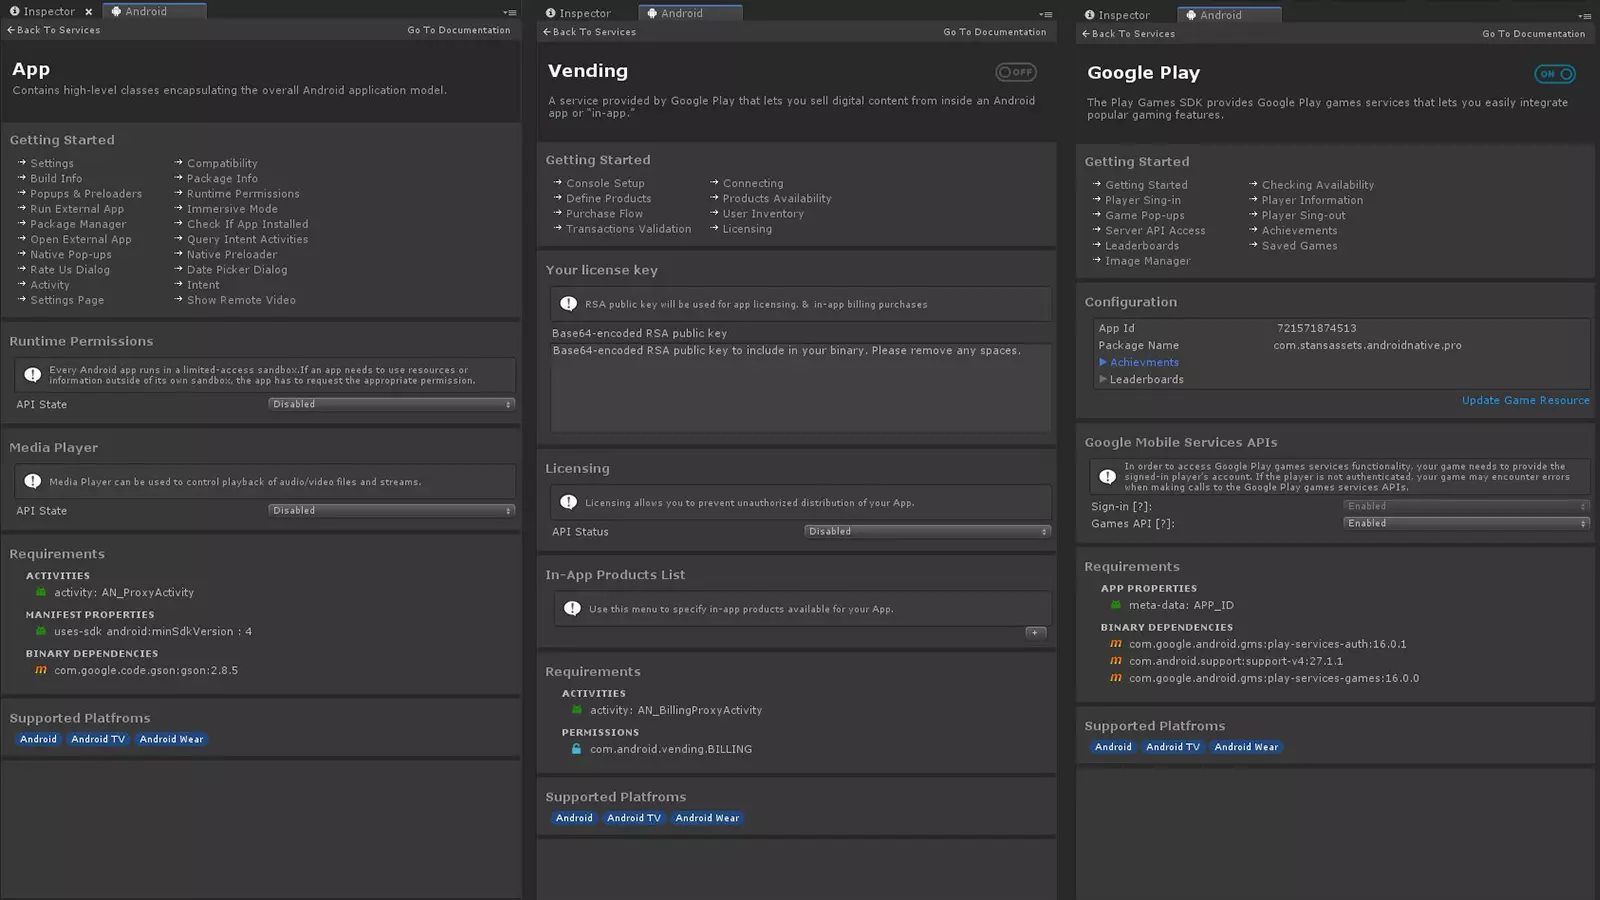Click the green minSdkVersion manifest icon
This screenshot has width=1600, height=900.
pos(41,631)
